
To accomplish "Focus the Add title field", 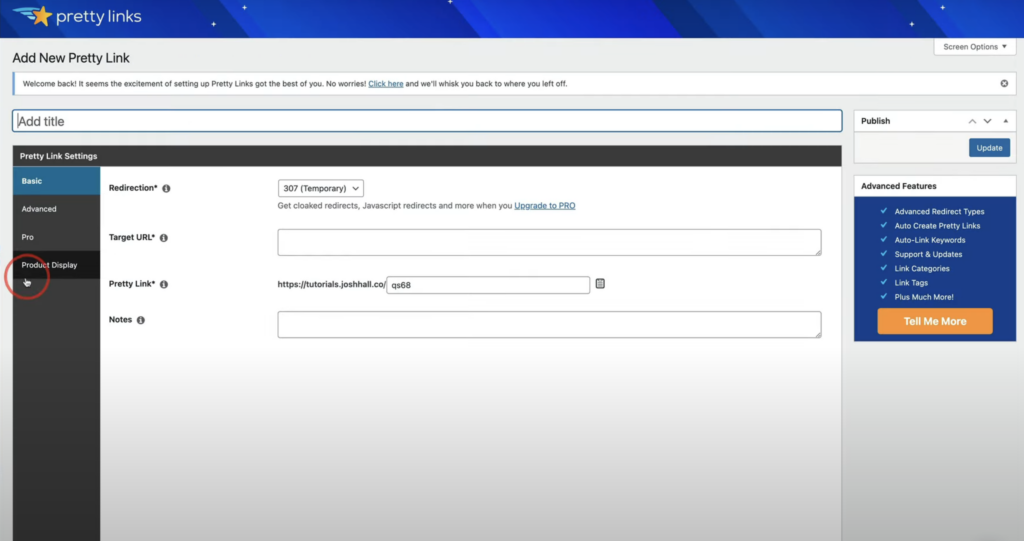I will 427,121.
